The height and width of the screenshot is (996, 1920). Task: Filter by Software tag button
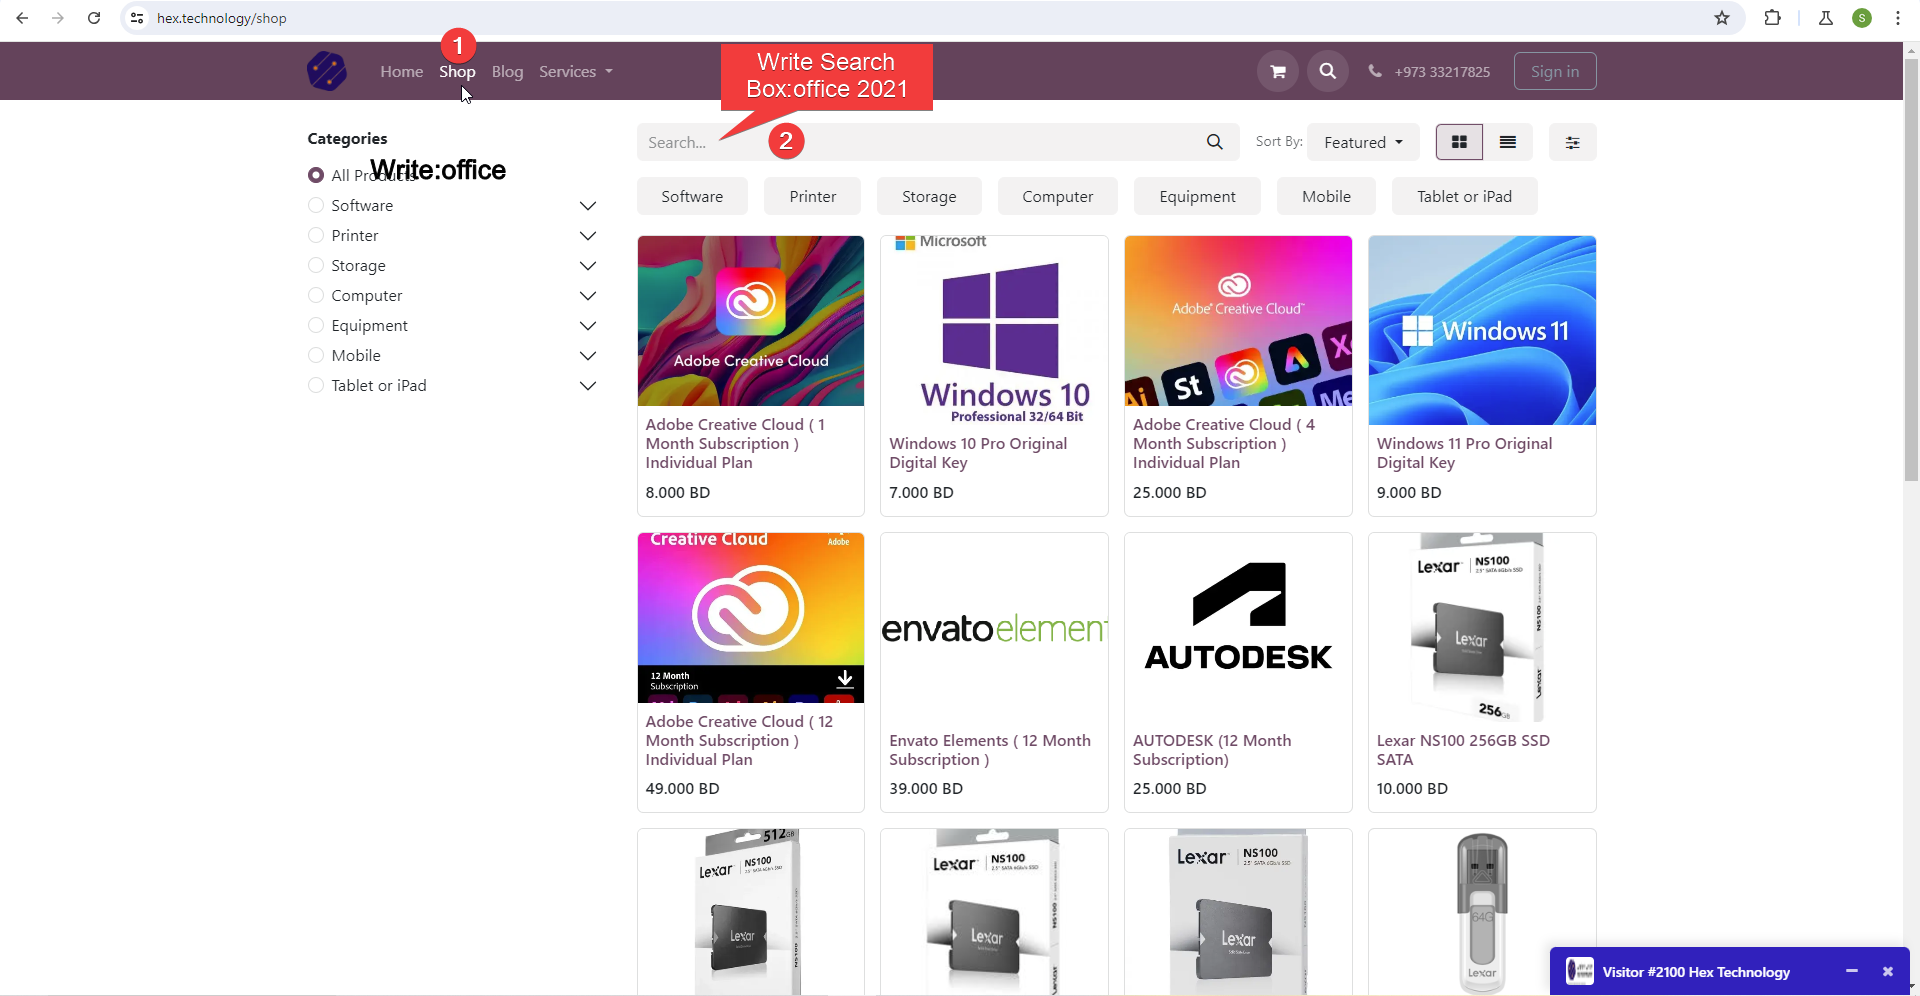[x=692, y=196]
